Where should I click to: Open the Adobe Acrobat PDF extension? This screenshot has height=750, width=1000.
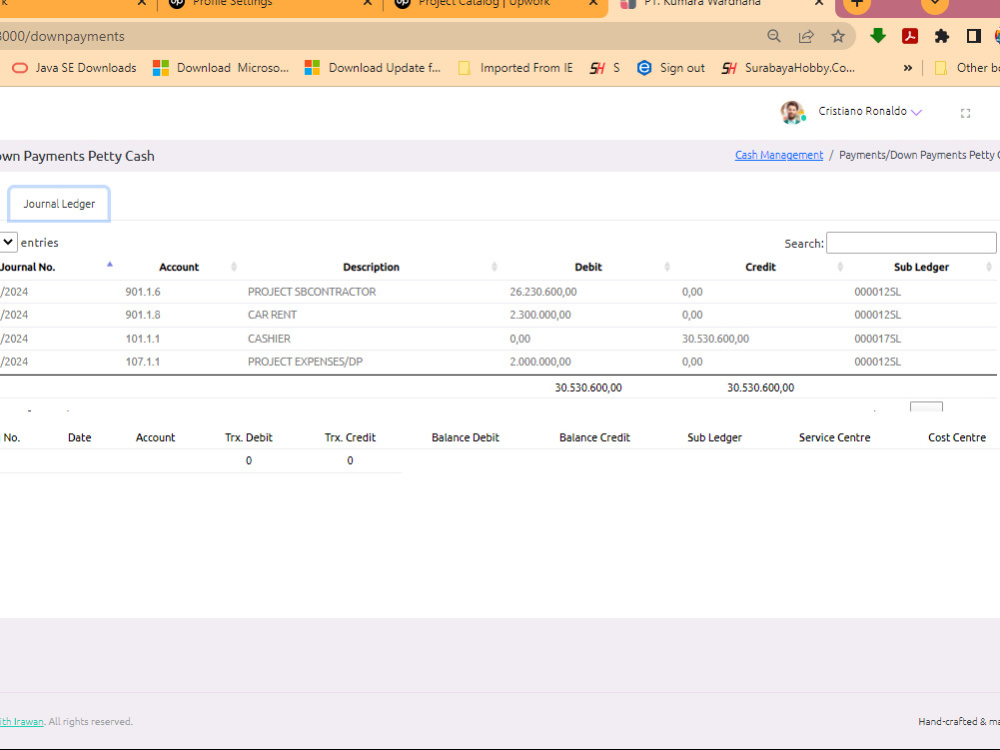[x=910, y=36]
